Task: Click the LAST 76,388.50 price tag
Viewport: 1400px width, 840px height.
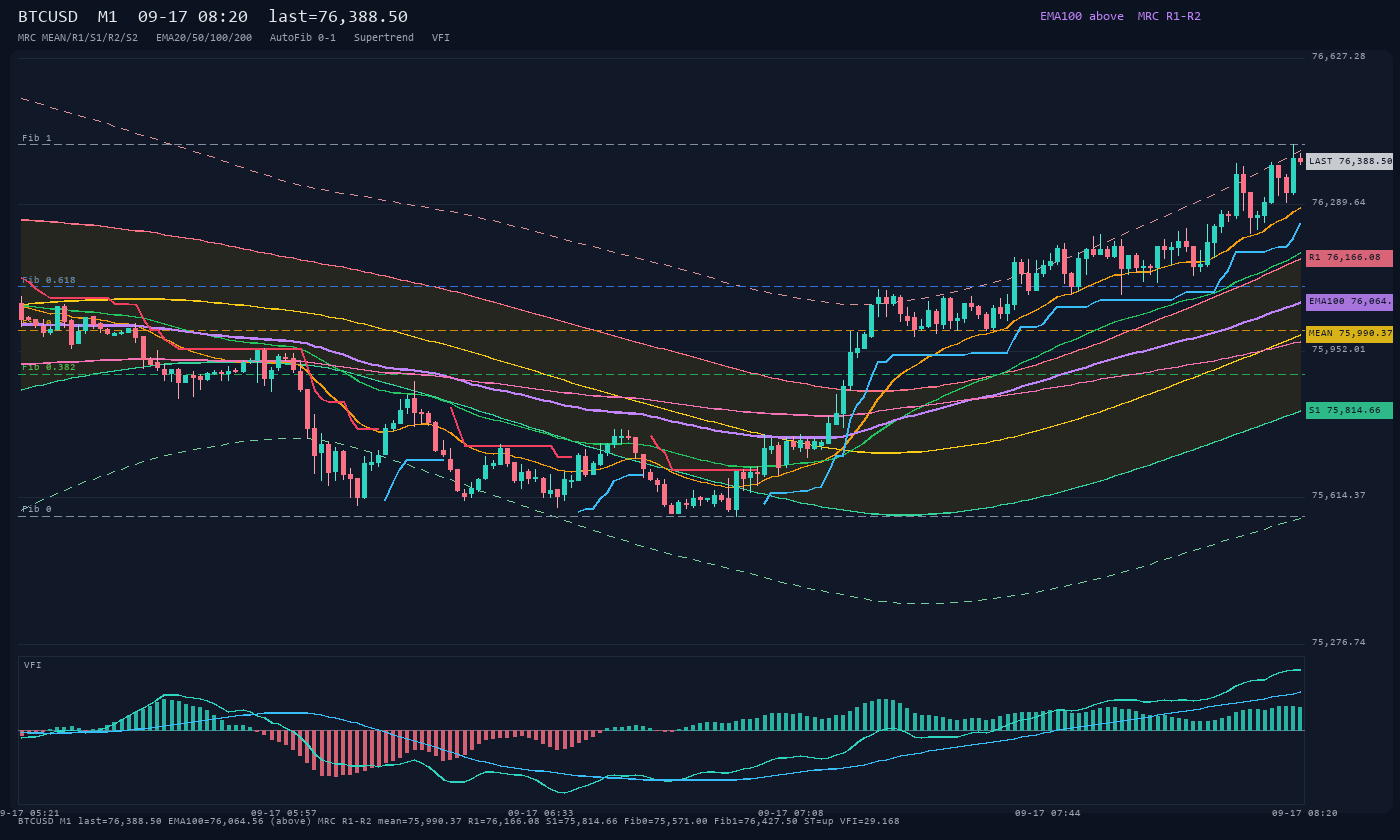Action: tap(1349, 161)
